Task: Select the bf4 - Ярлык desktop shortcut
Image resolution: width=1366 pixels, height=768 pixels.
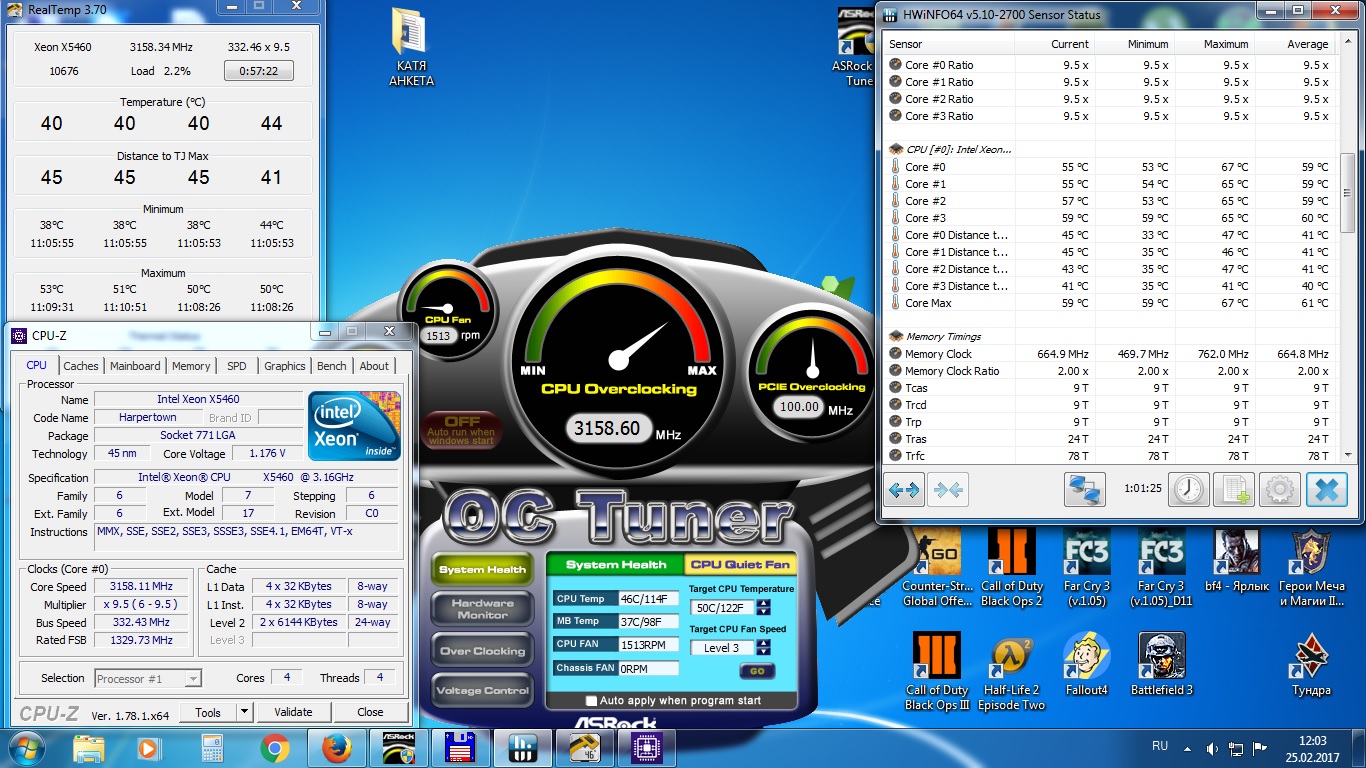Action: pos(1236,560)
